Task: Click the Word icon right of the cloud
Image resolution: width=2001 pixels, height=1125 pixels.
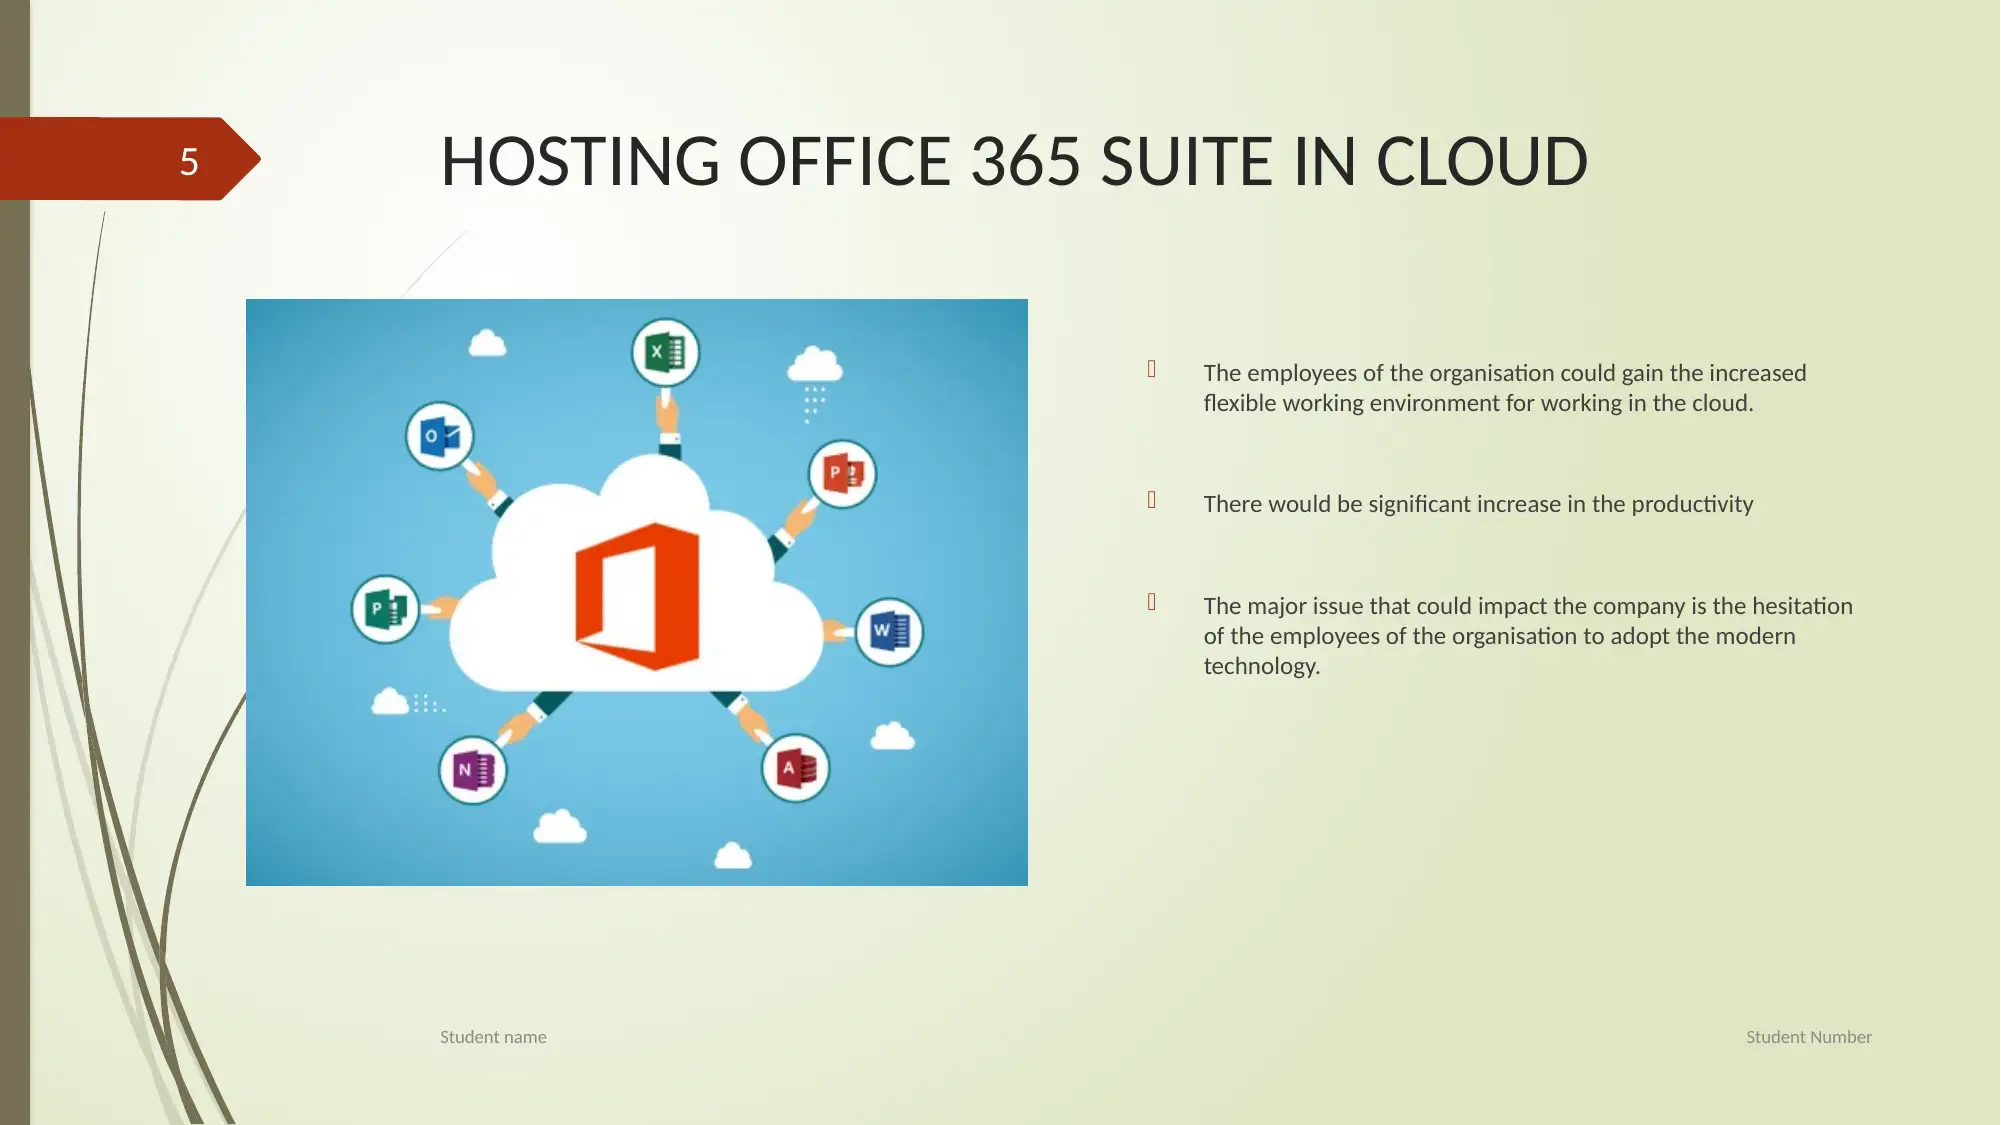Action: pyautogui.click(x=889, y=632)
